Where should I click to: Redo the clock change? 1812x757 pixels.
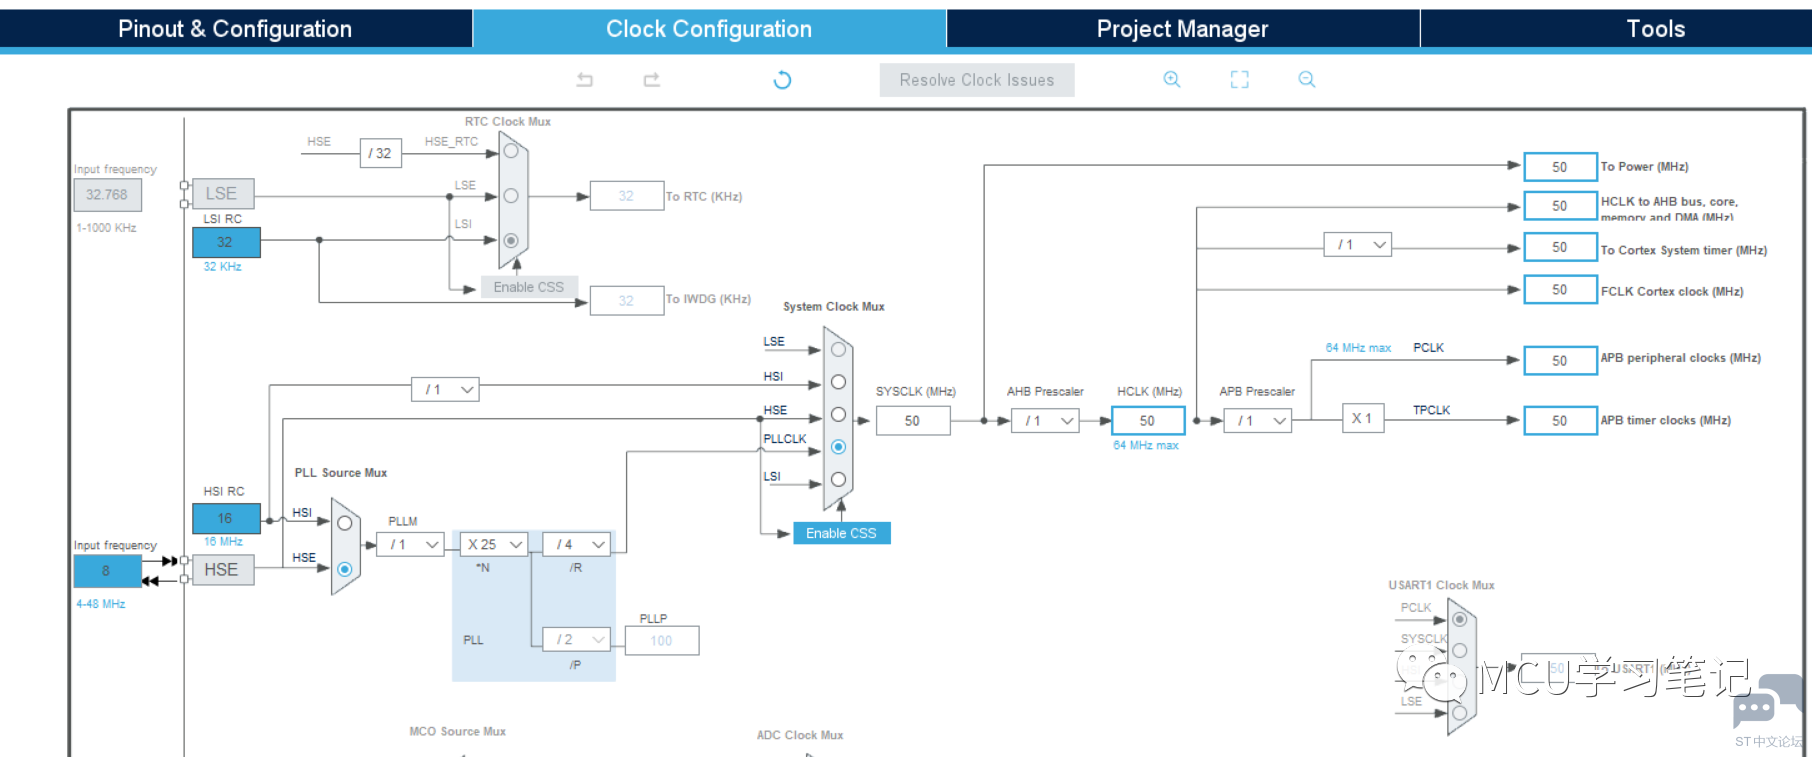coord(652,80)
